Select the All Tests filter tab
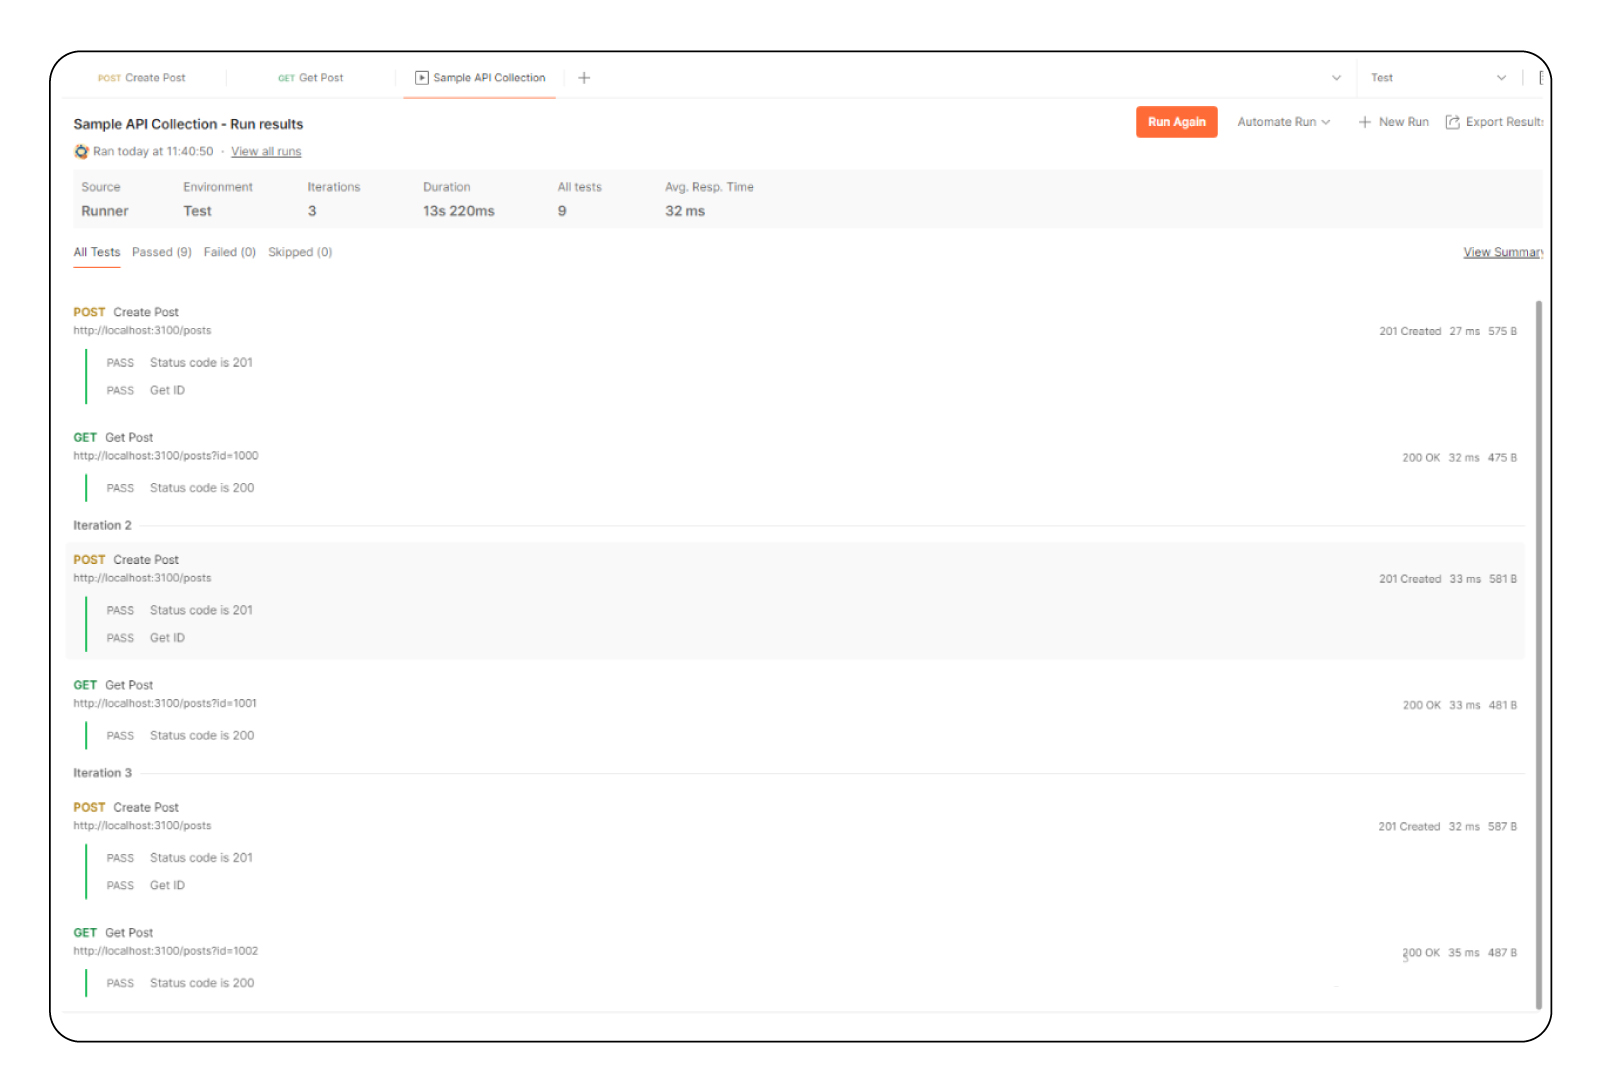Image resolution: width=1600 pixels, height=1091 pixels. tap(96, 252)
